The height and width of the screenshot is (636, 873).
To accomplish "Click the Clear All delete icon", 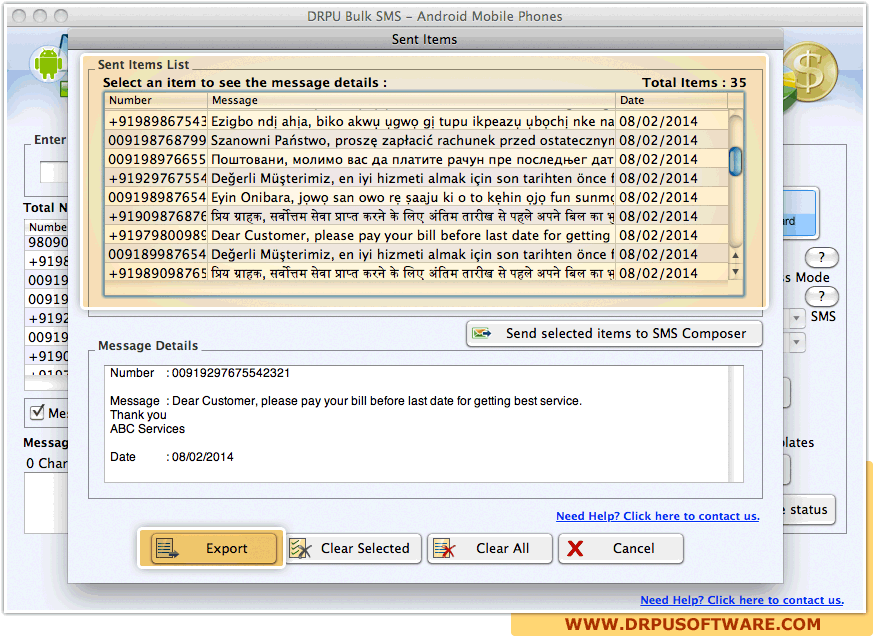I will click(x=444, y=549).
